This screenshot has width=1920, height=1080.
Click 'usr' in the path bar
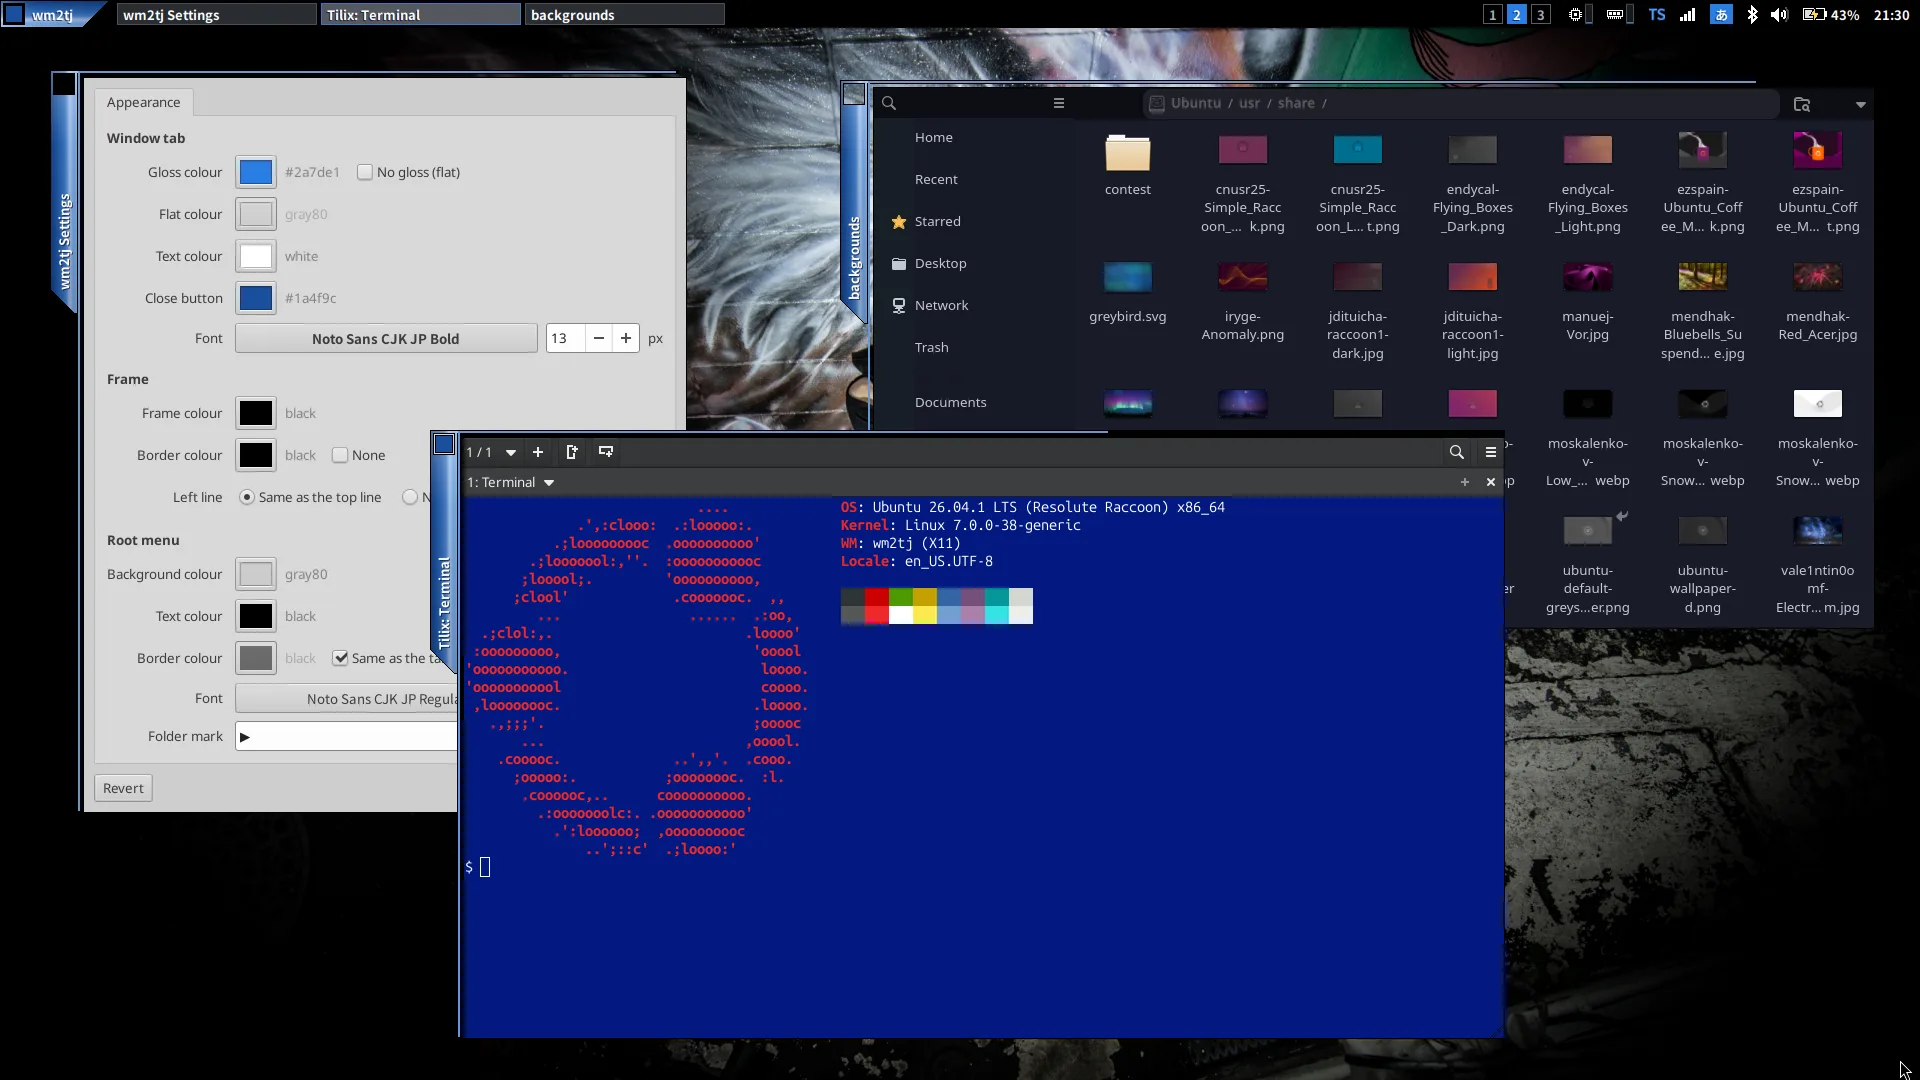1250,103
